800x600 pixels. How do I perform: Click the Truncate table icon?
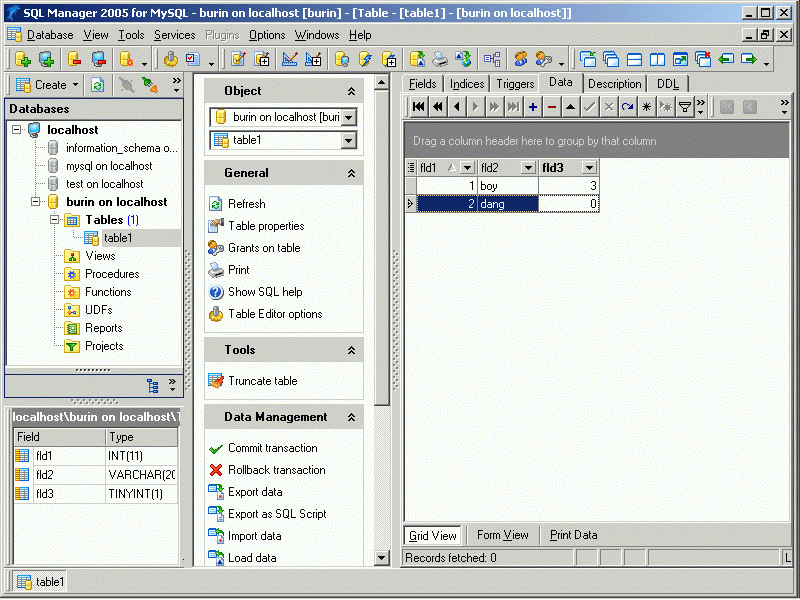pos(216,381)
